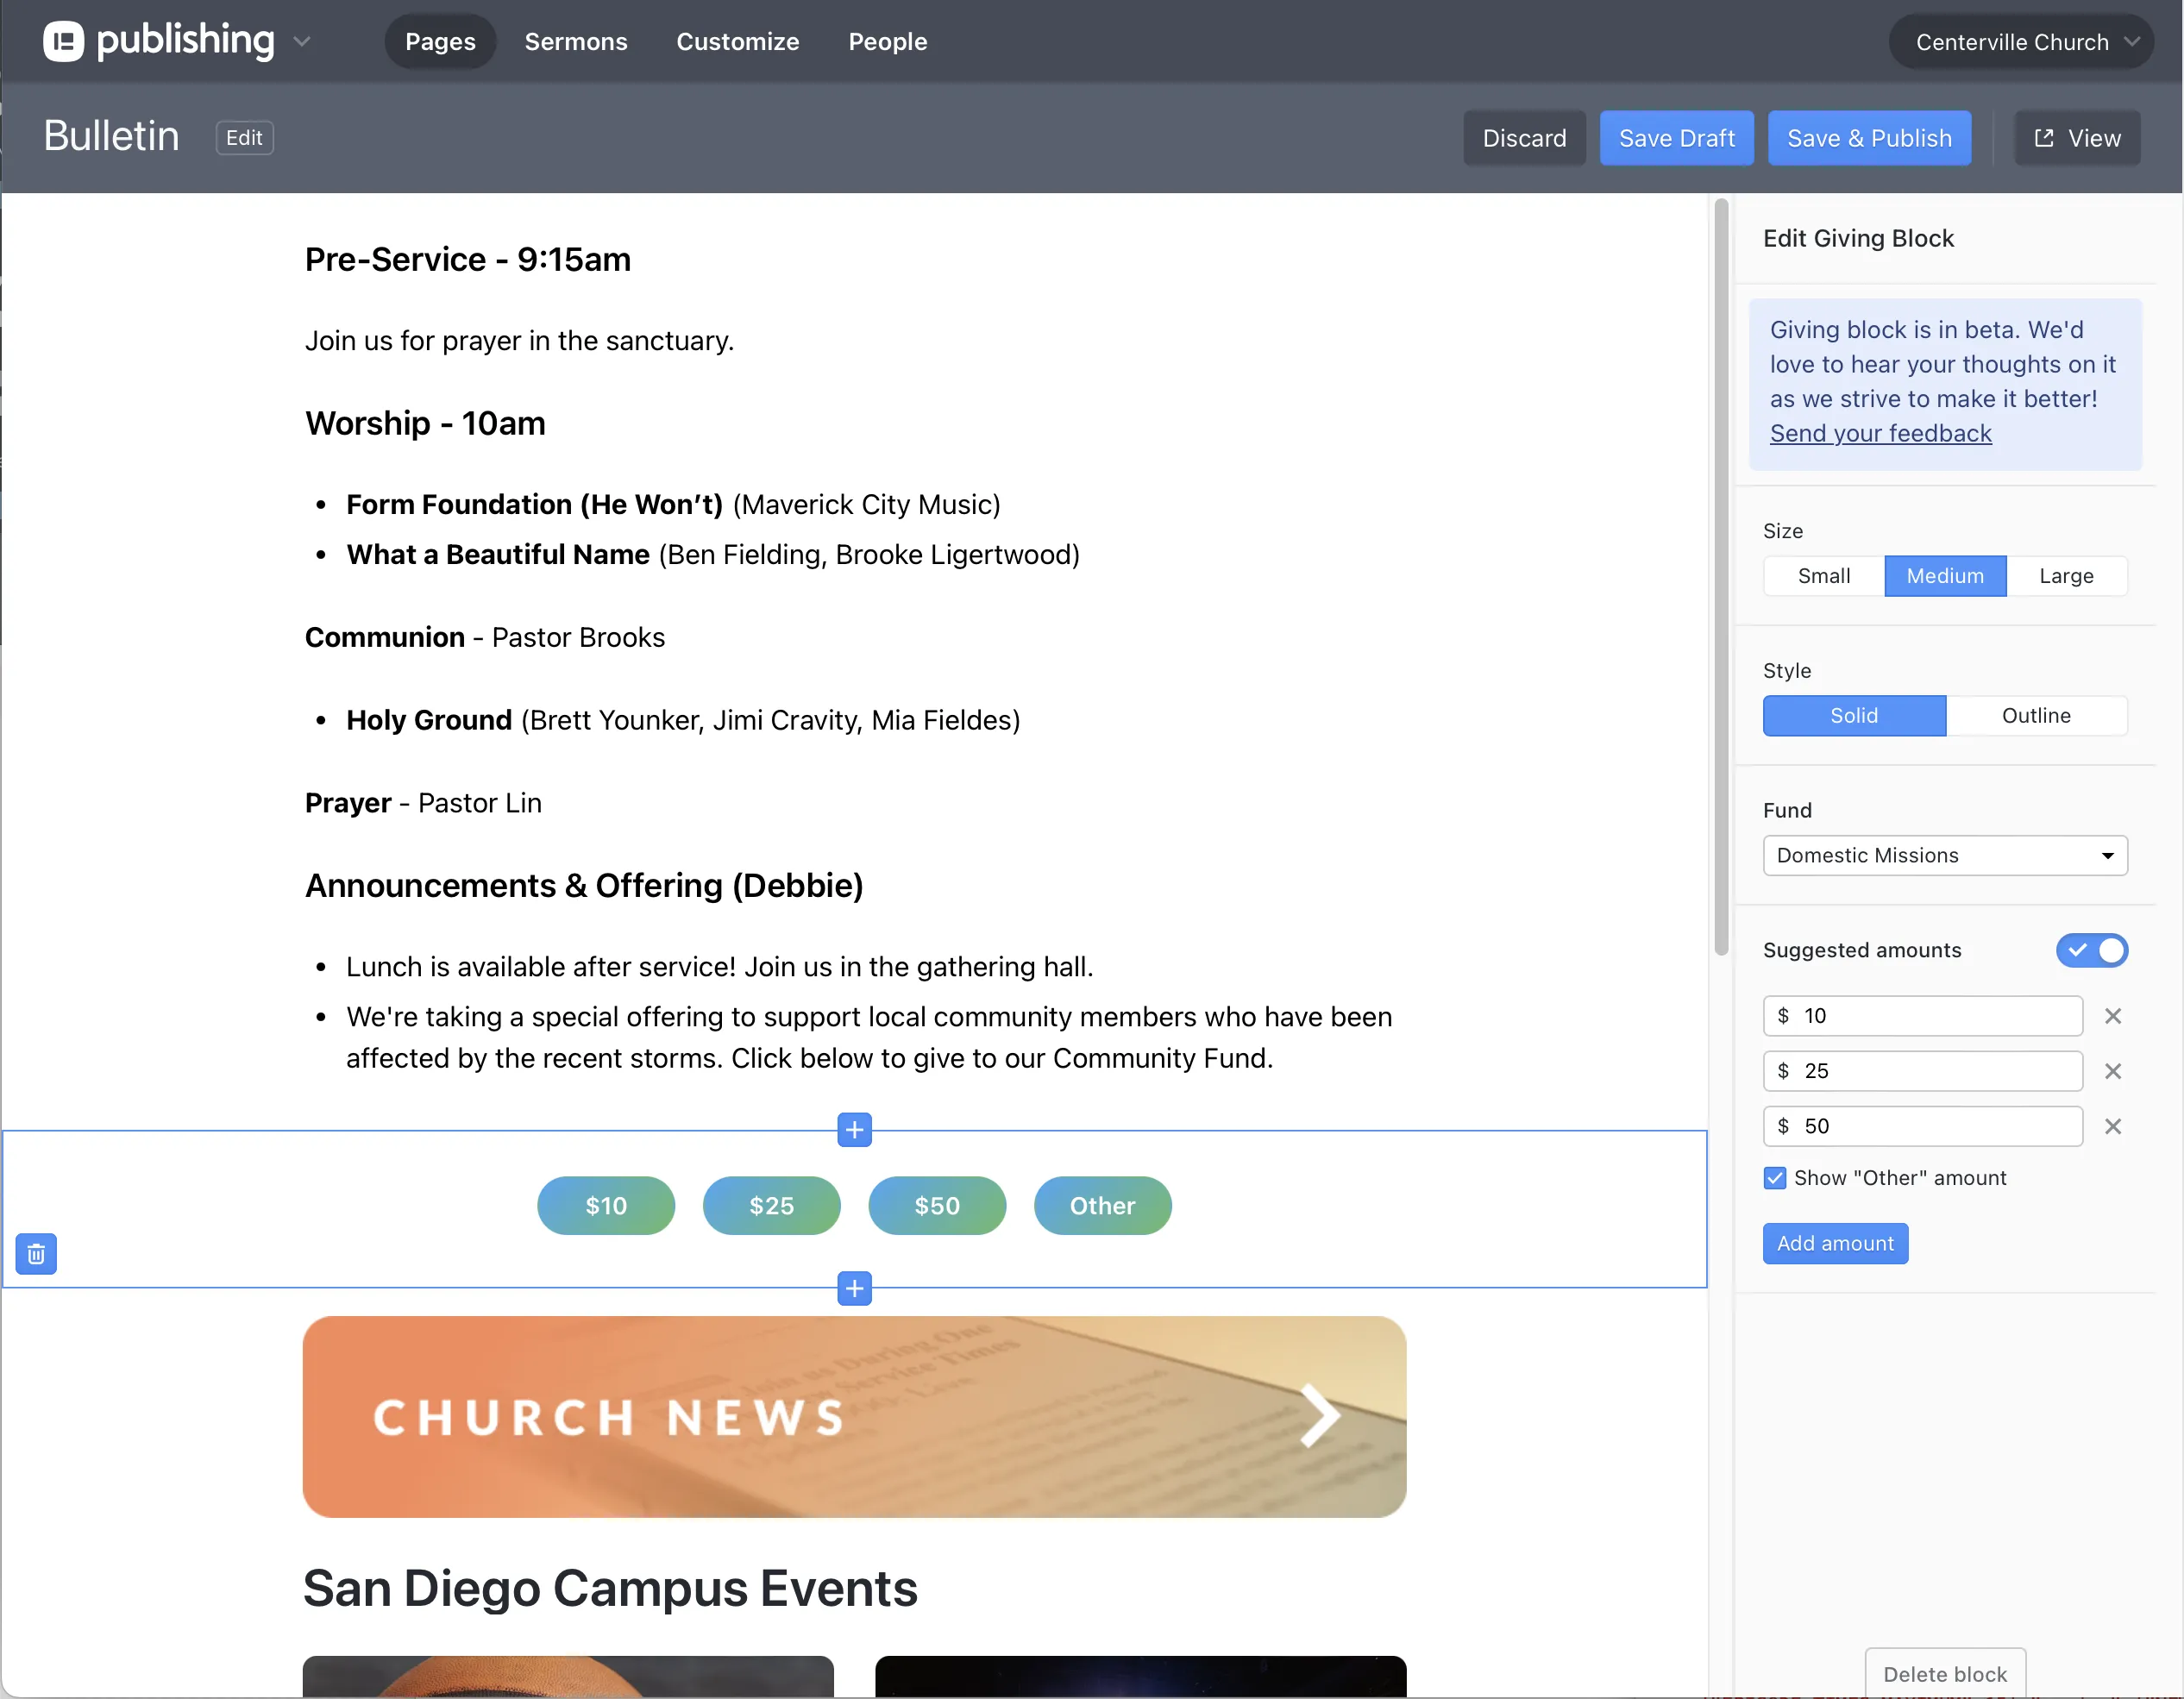Remove the $10 suggested amount
This screenshot has height=1699, width=2184.
coord(2112,1016)
